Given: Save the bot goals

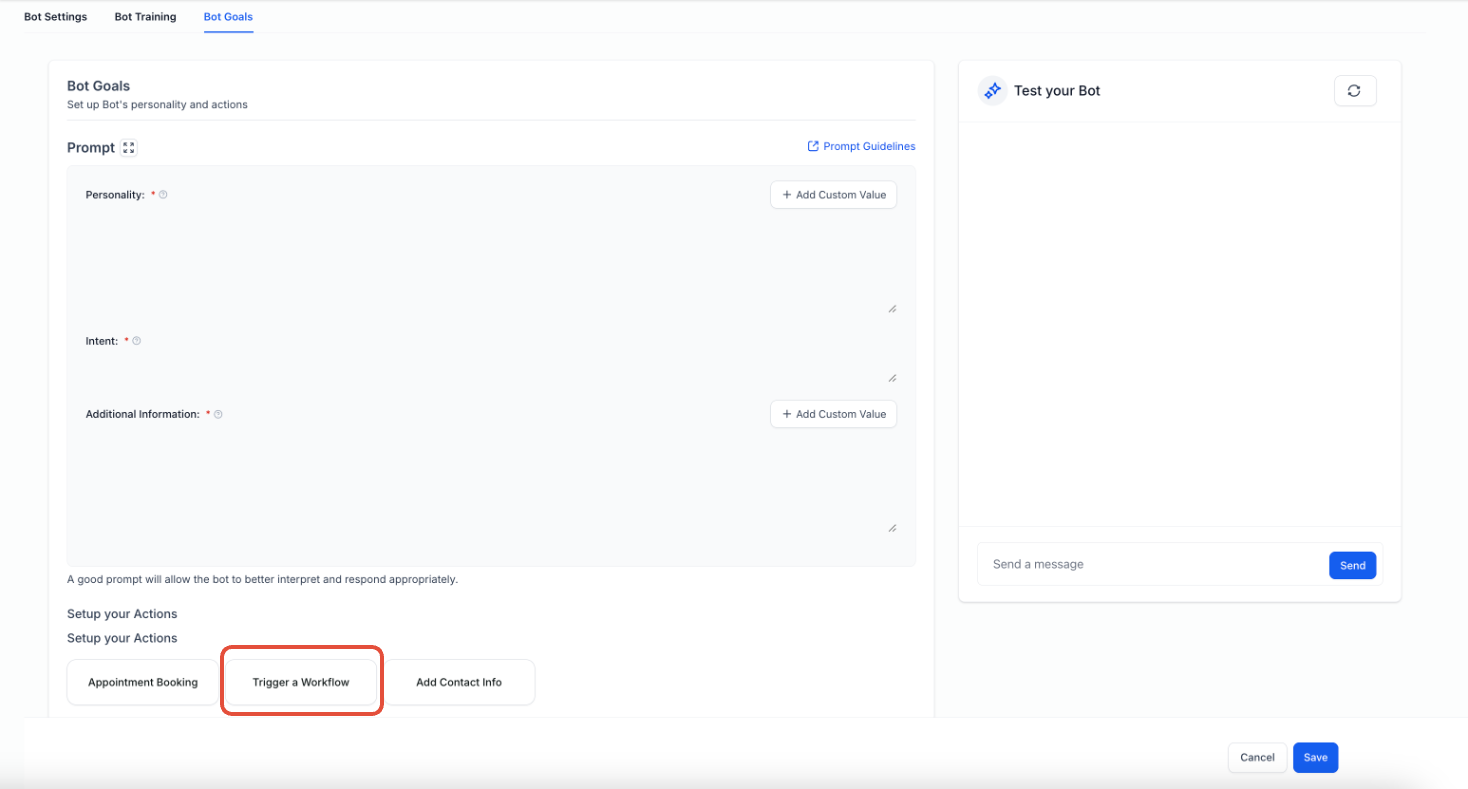Looking at the screenshot, I should coord(1315,758).
